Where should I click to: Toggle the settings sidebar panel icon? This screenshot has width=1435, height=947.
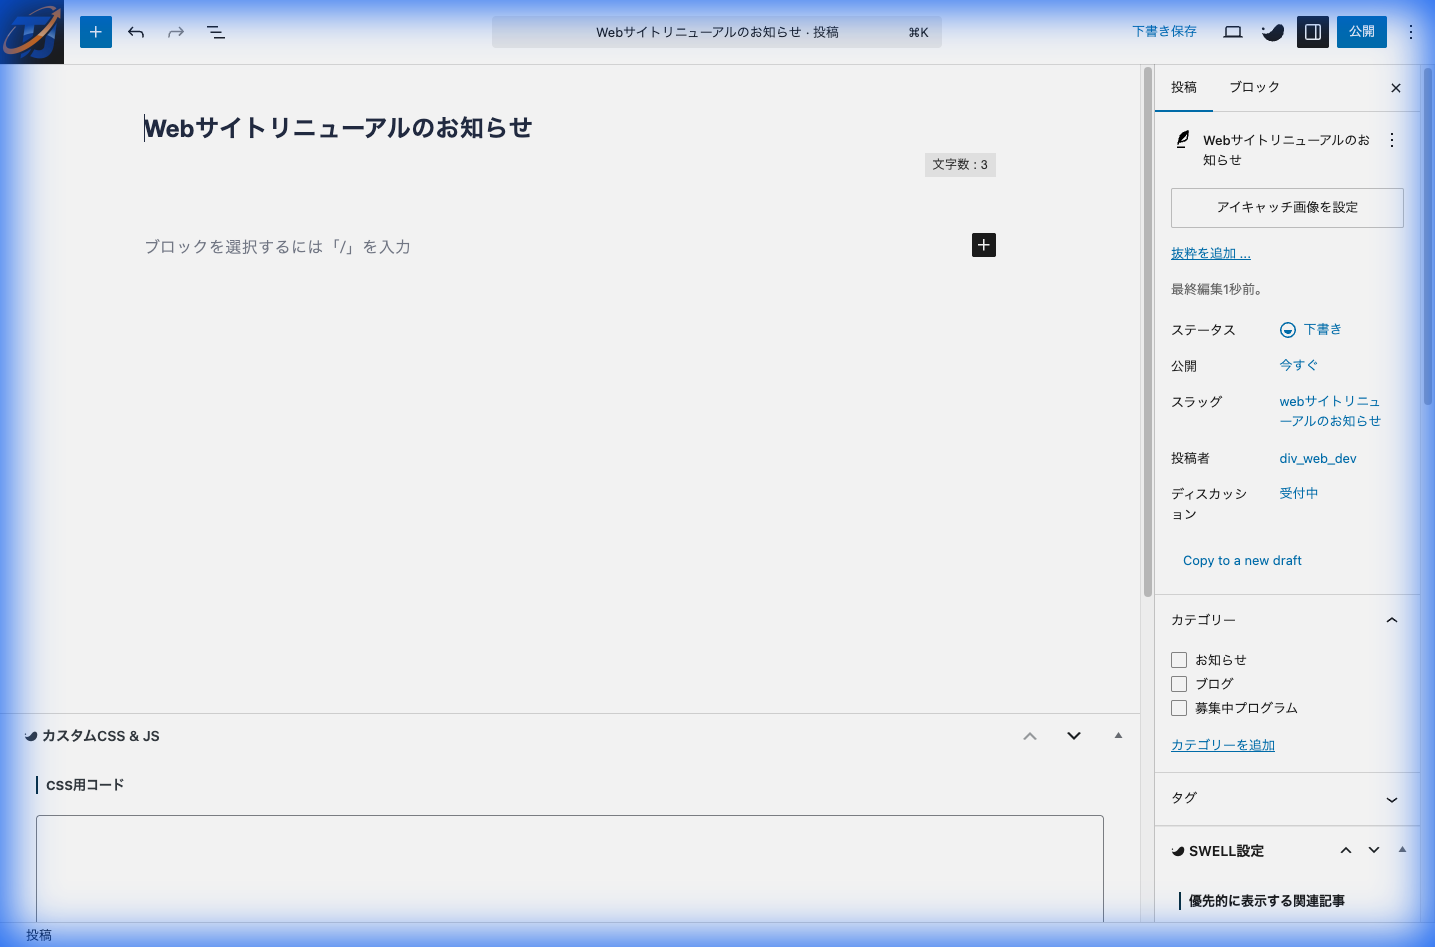[x=1312, y=31]
